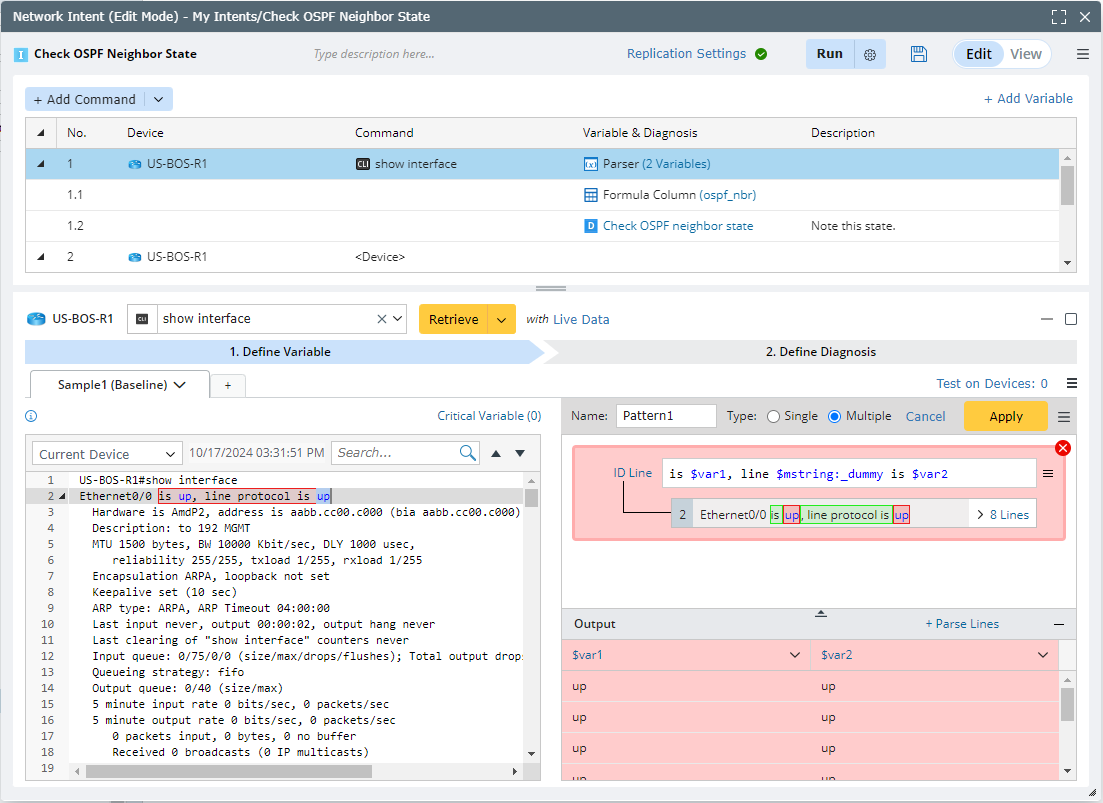Jump to next search result arrow
The height and width of the screenshot is (803, 1103).
pos(520,453)
